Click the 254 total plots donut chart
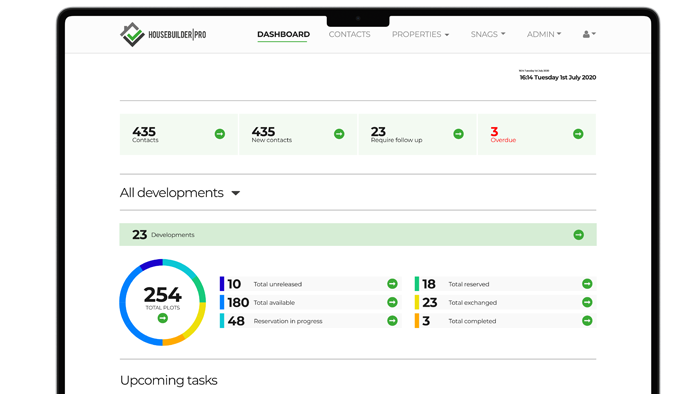The image size is (700, 394). [162, 302]
